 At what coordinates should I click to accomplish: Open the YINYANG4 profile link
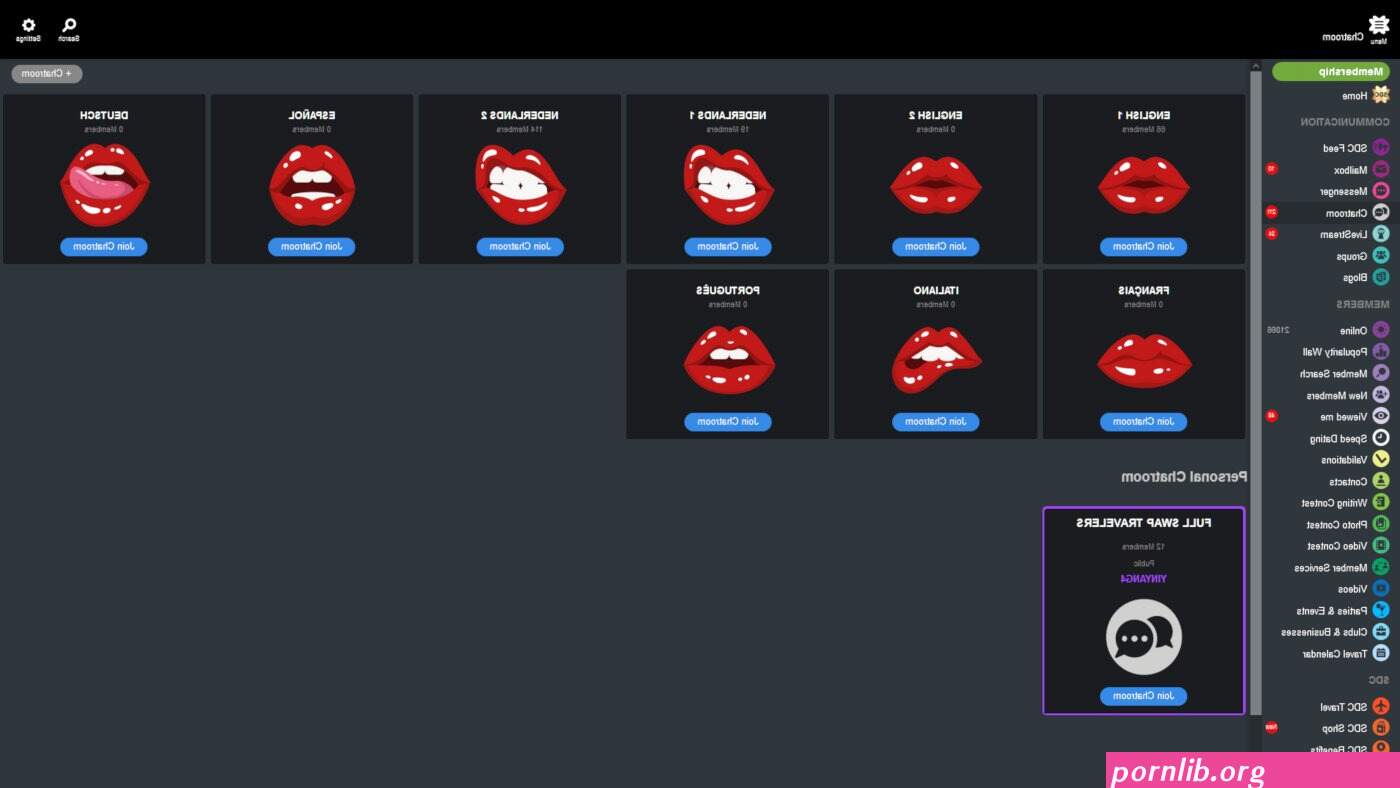coord(1144,578)
